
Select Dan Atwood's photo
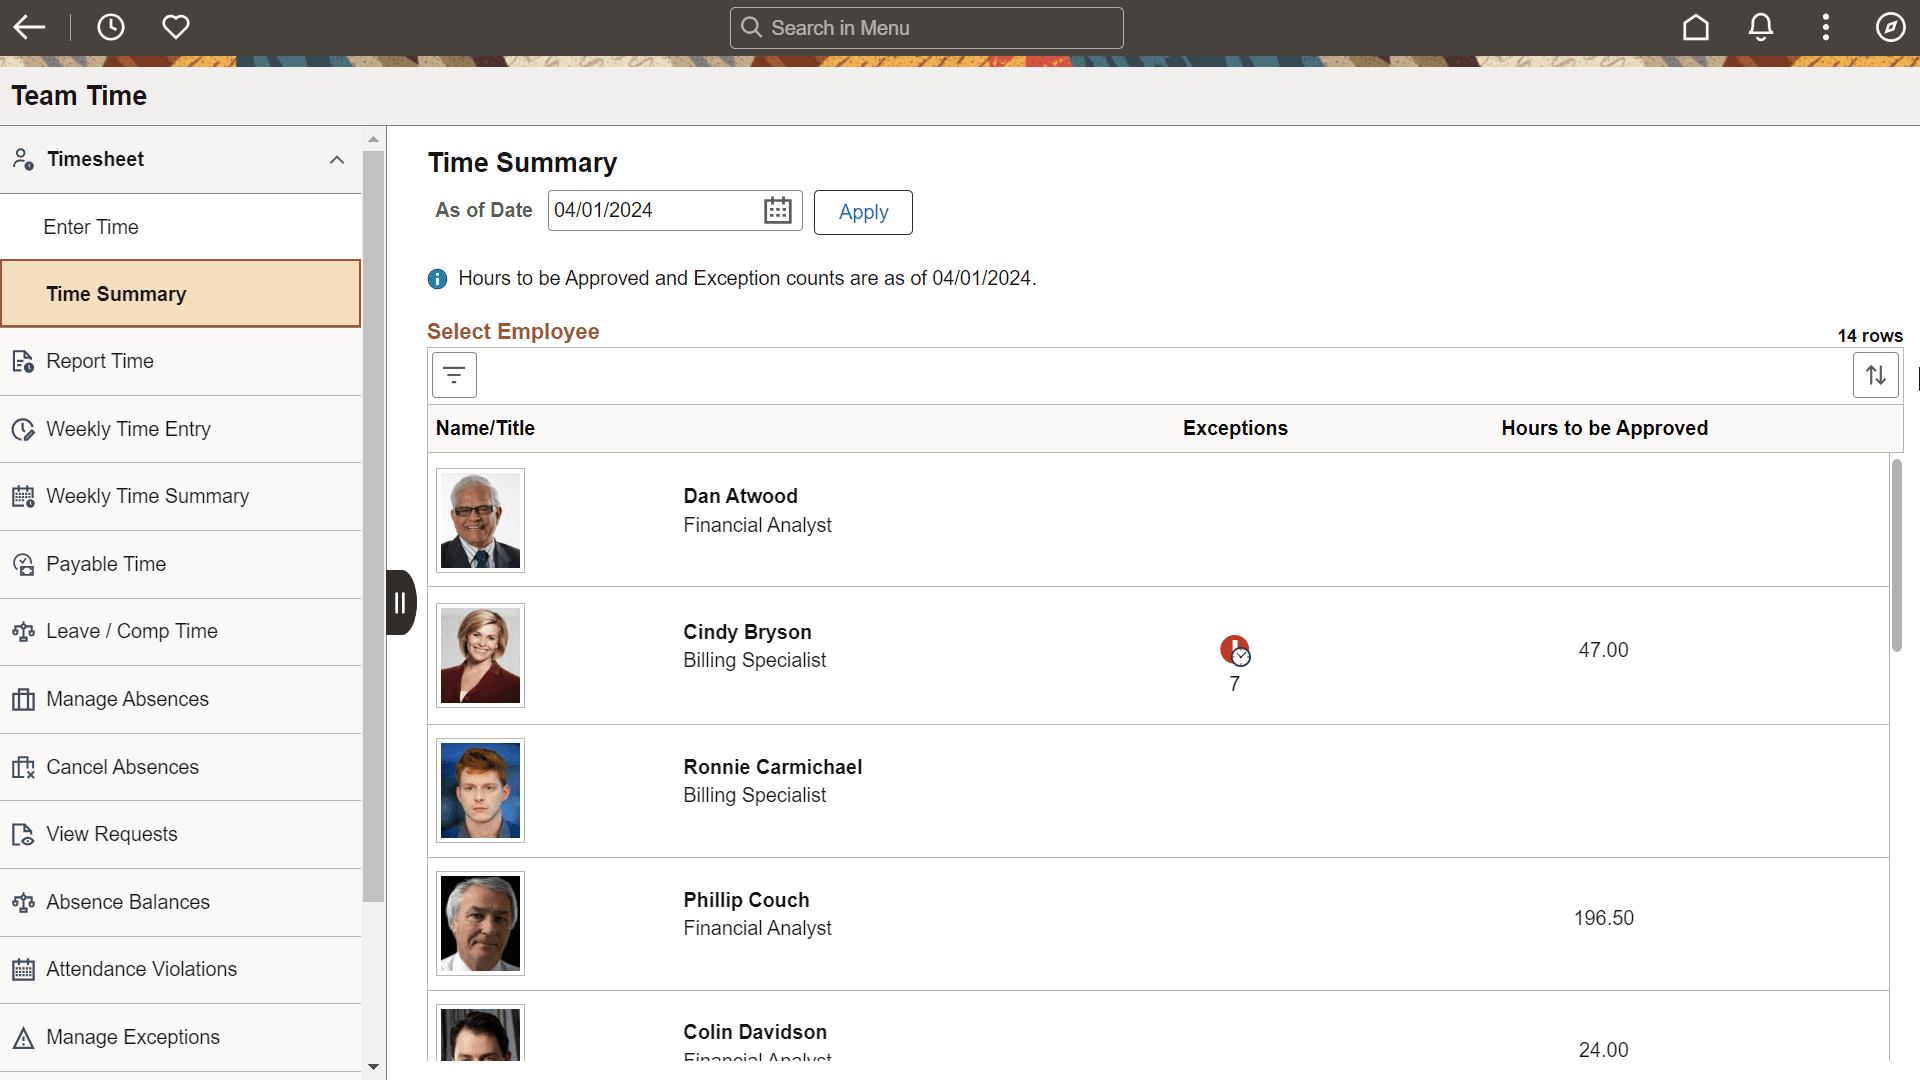point(480,519)
